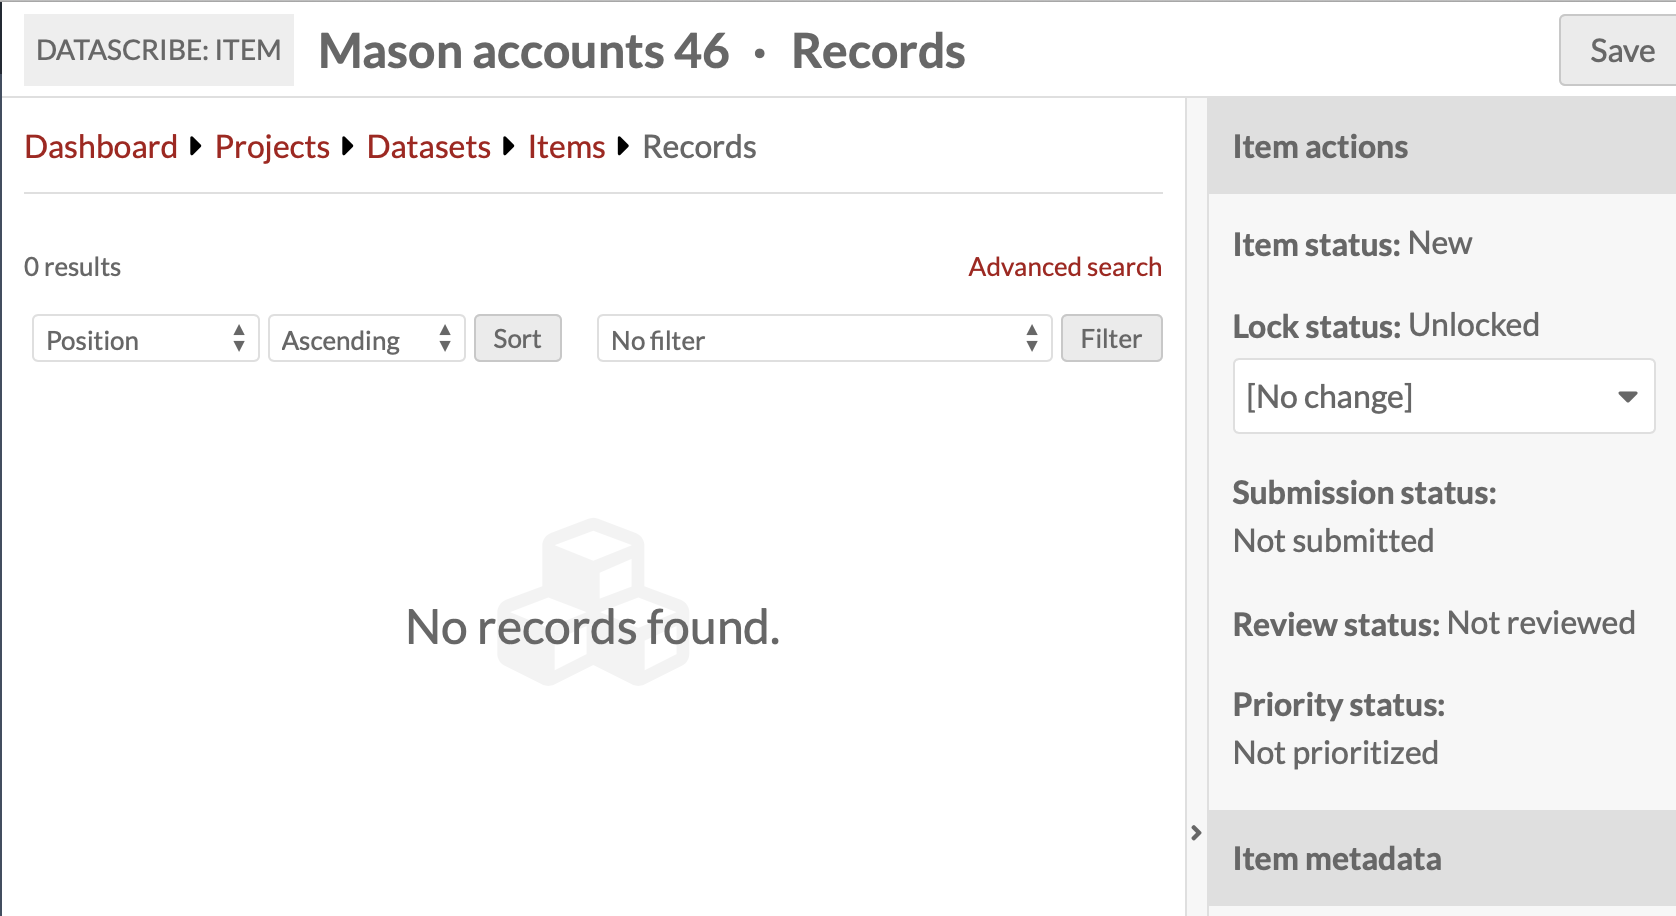This screenshot has height=916, width=1676.
Task: Apply sorting with the Sort button
Action: pos(517,338)
